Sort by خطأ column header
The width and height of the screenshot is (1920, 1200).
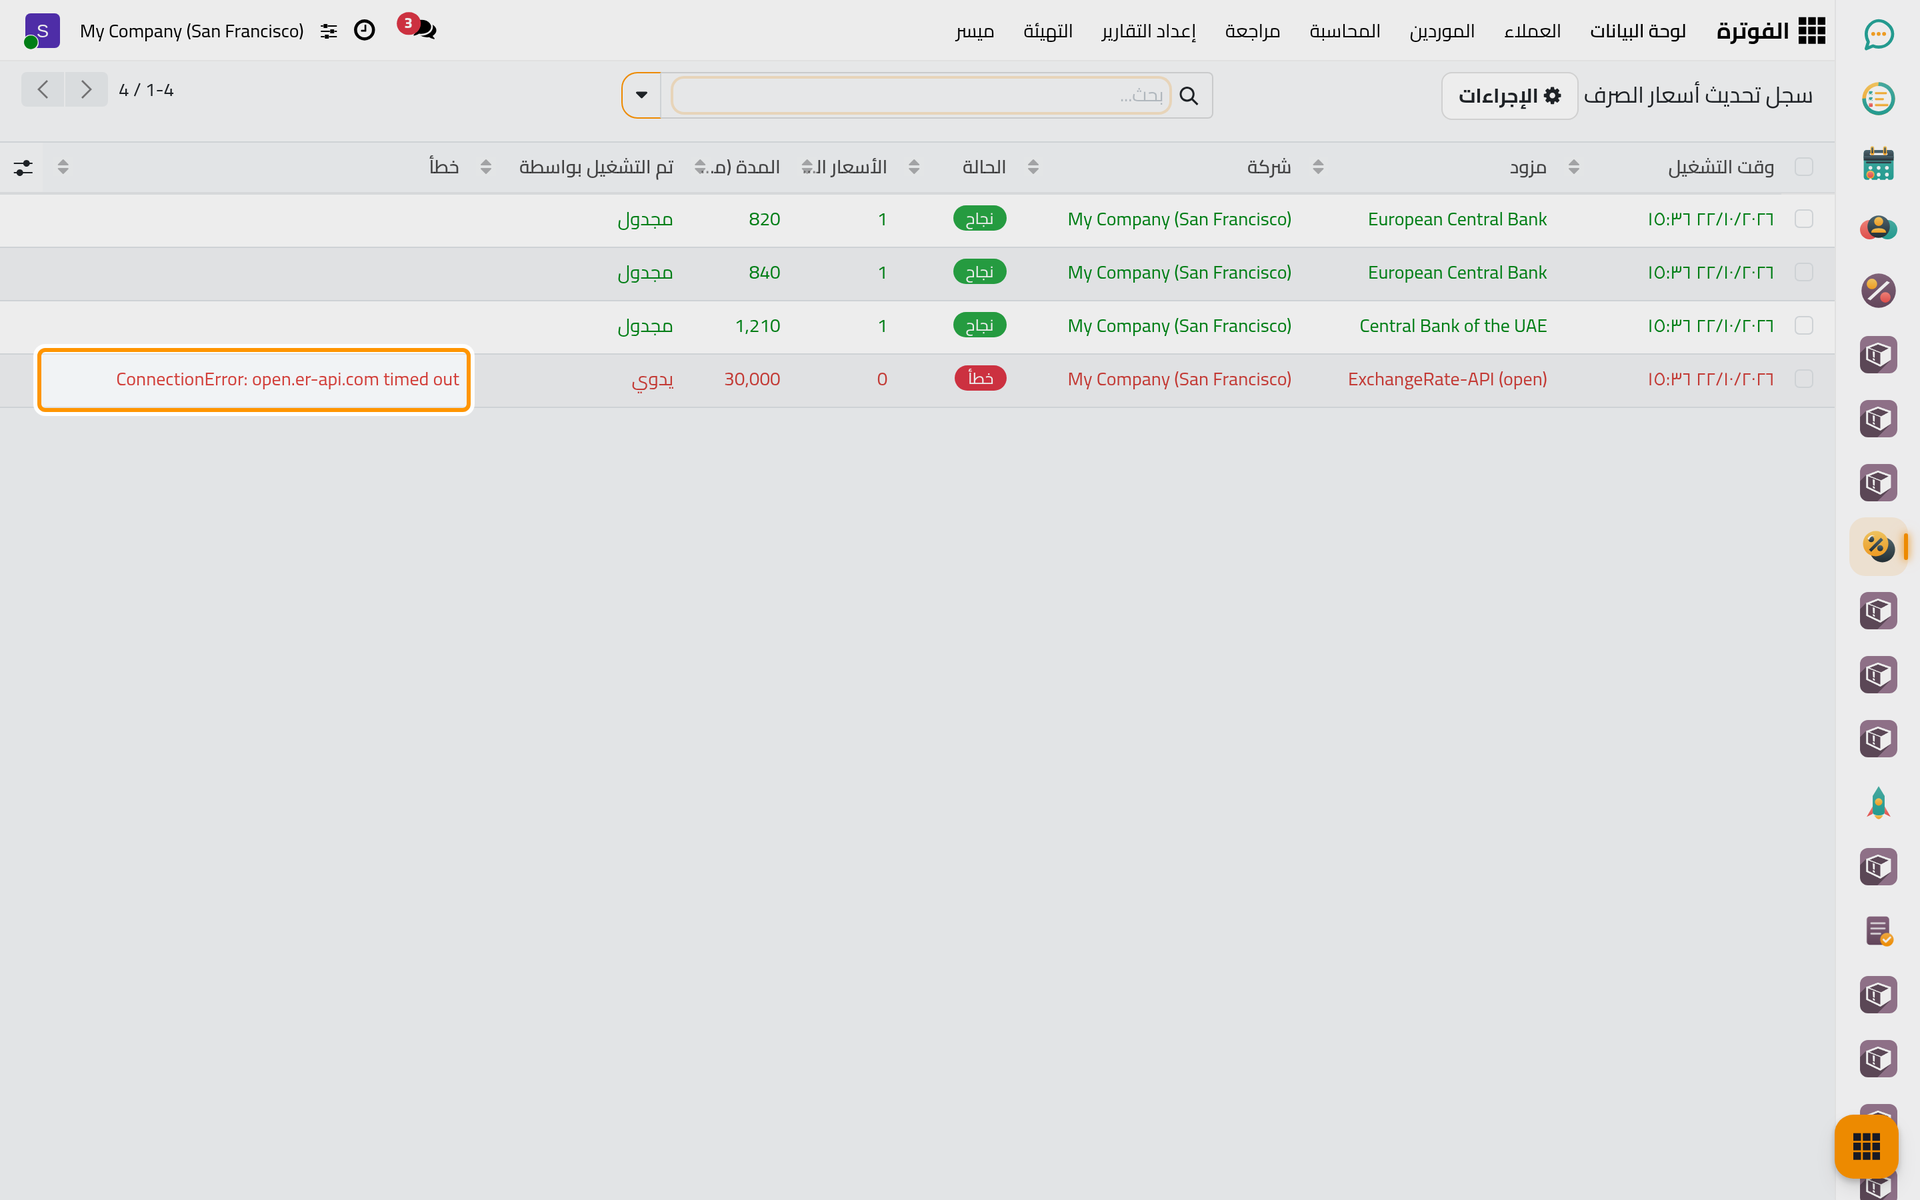pos(444,167)
